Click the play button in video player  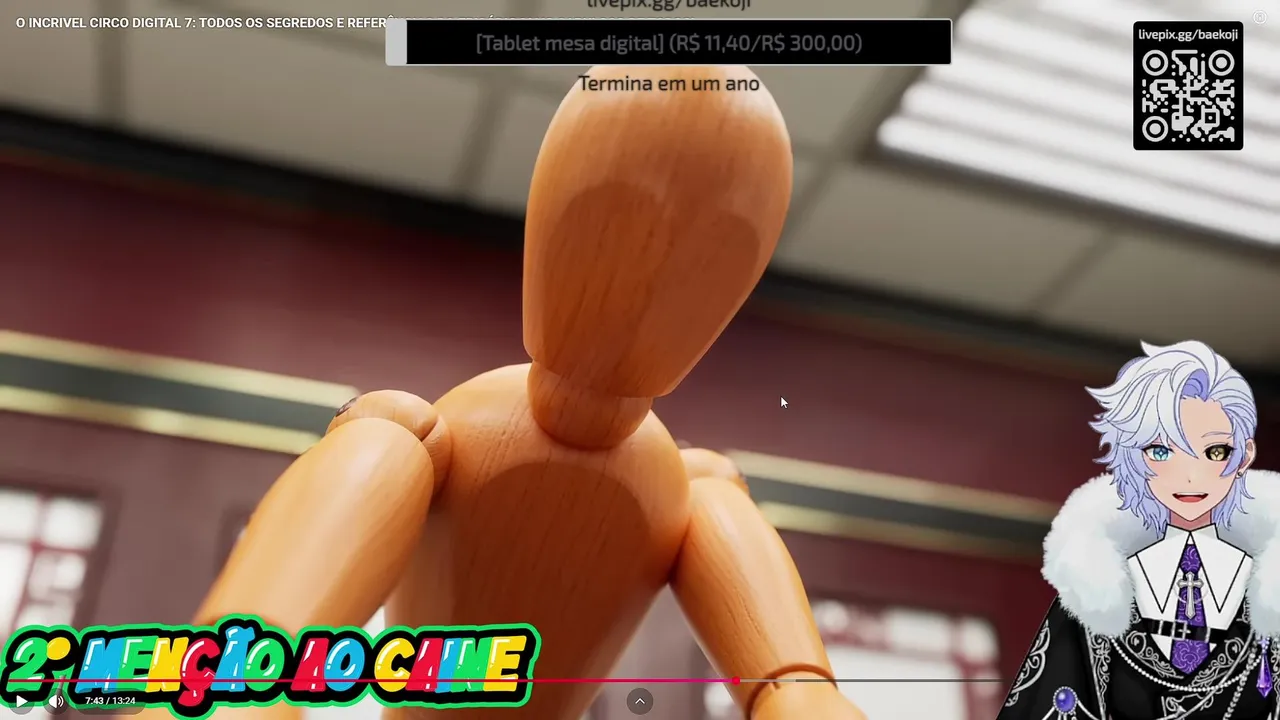click(21, 701)
